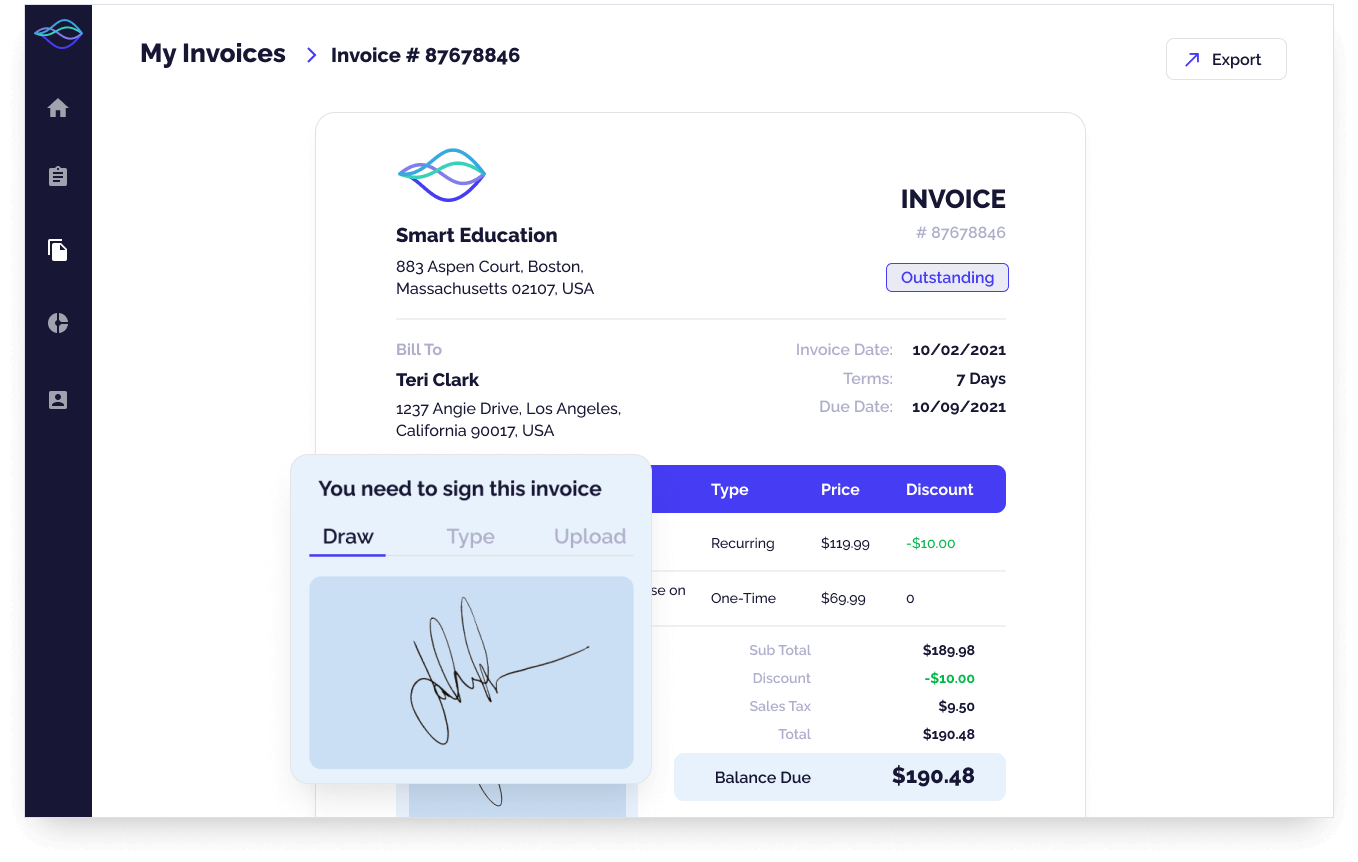
Task: Open the pie chart reports icon
Action: click(58, 323)
